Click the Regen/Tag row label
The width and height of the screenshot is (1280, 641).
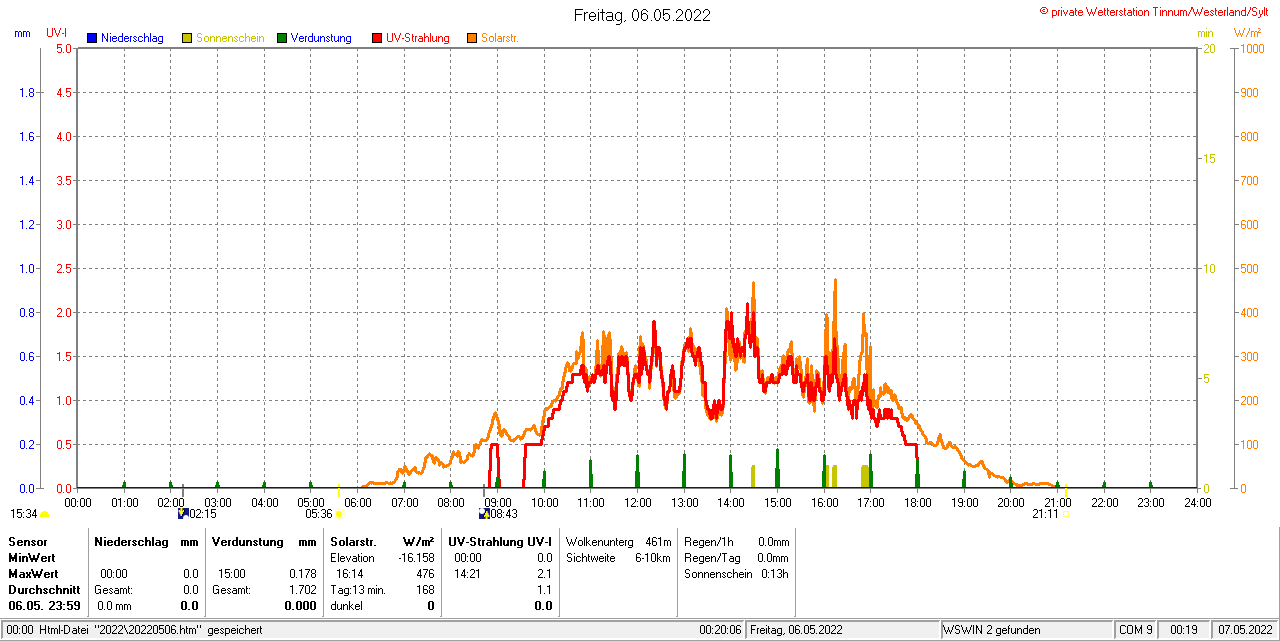(x=710, y=558)
